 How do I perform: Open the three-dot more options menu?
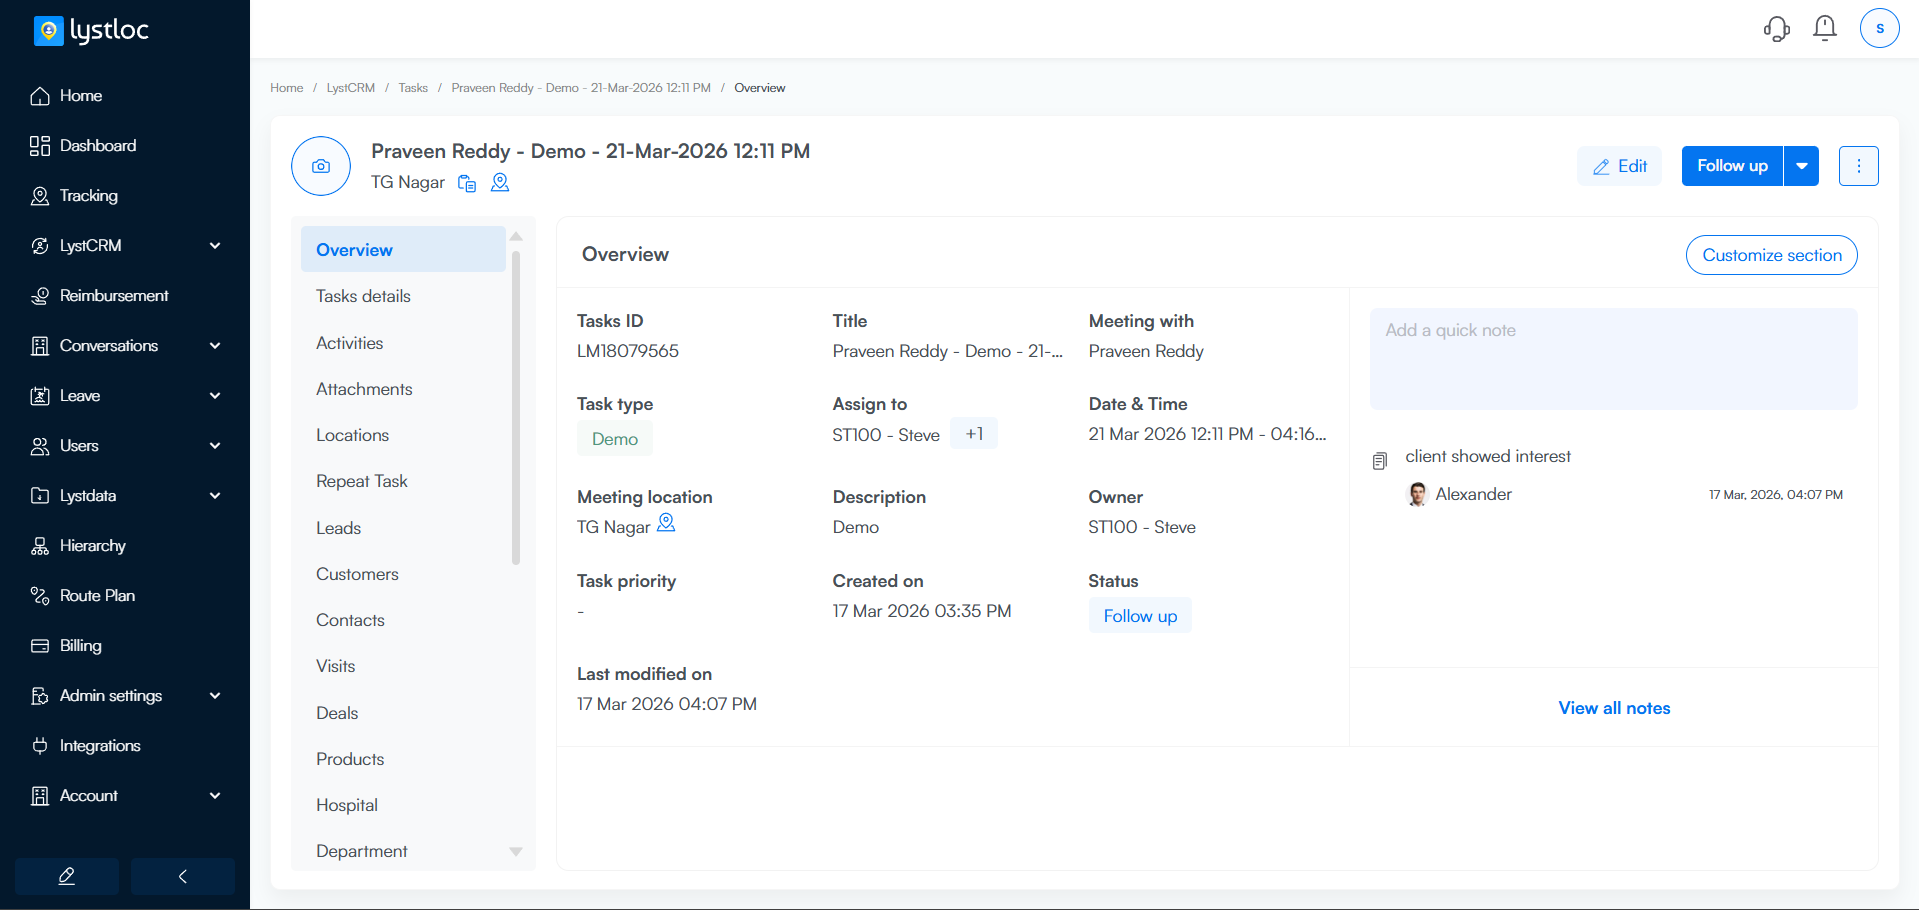click(1858, 166)
